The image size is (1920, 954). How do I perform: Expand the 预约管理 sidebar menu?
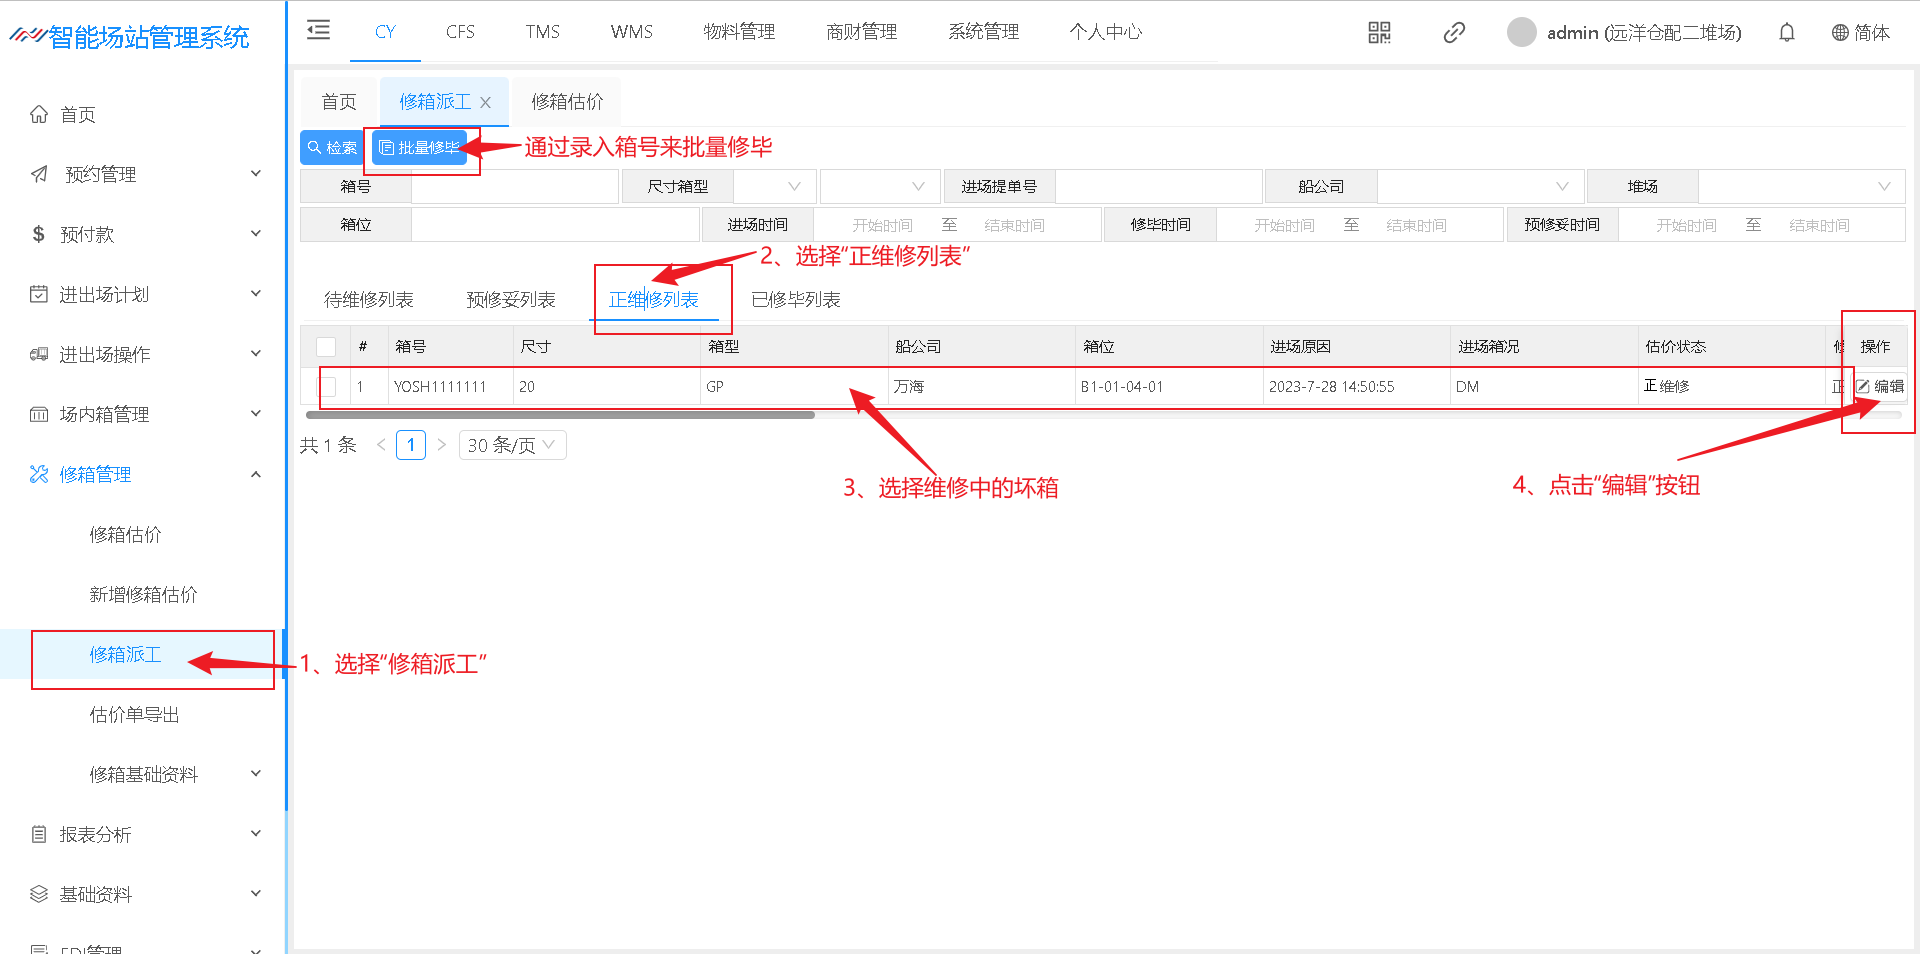(148, 174)
